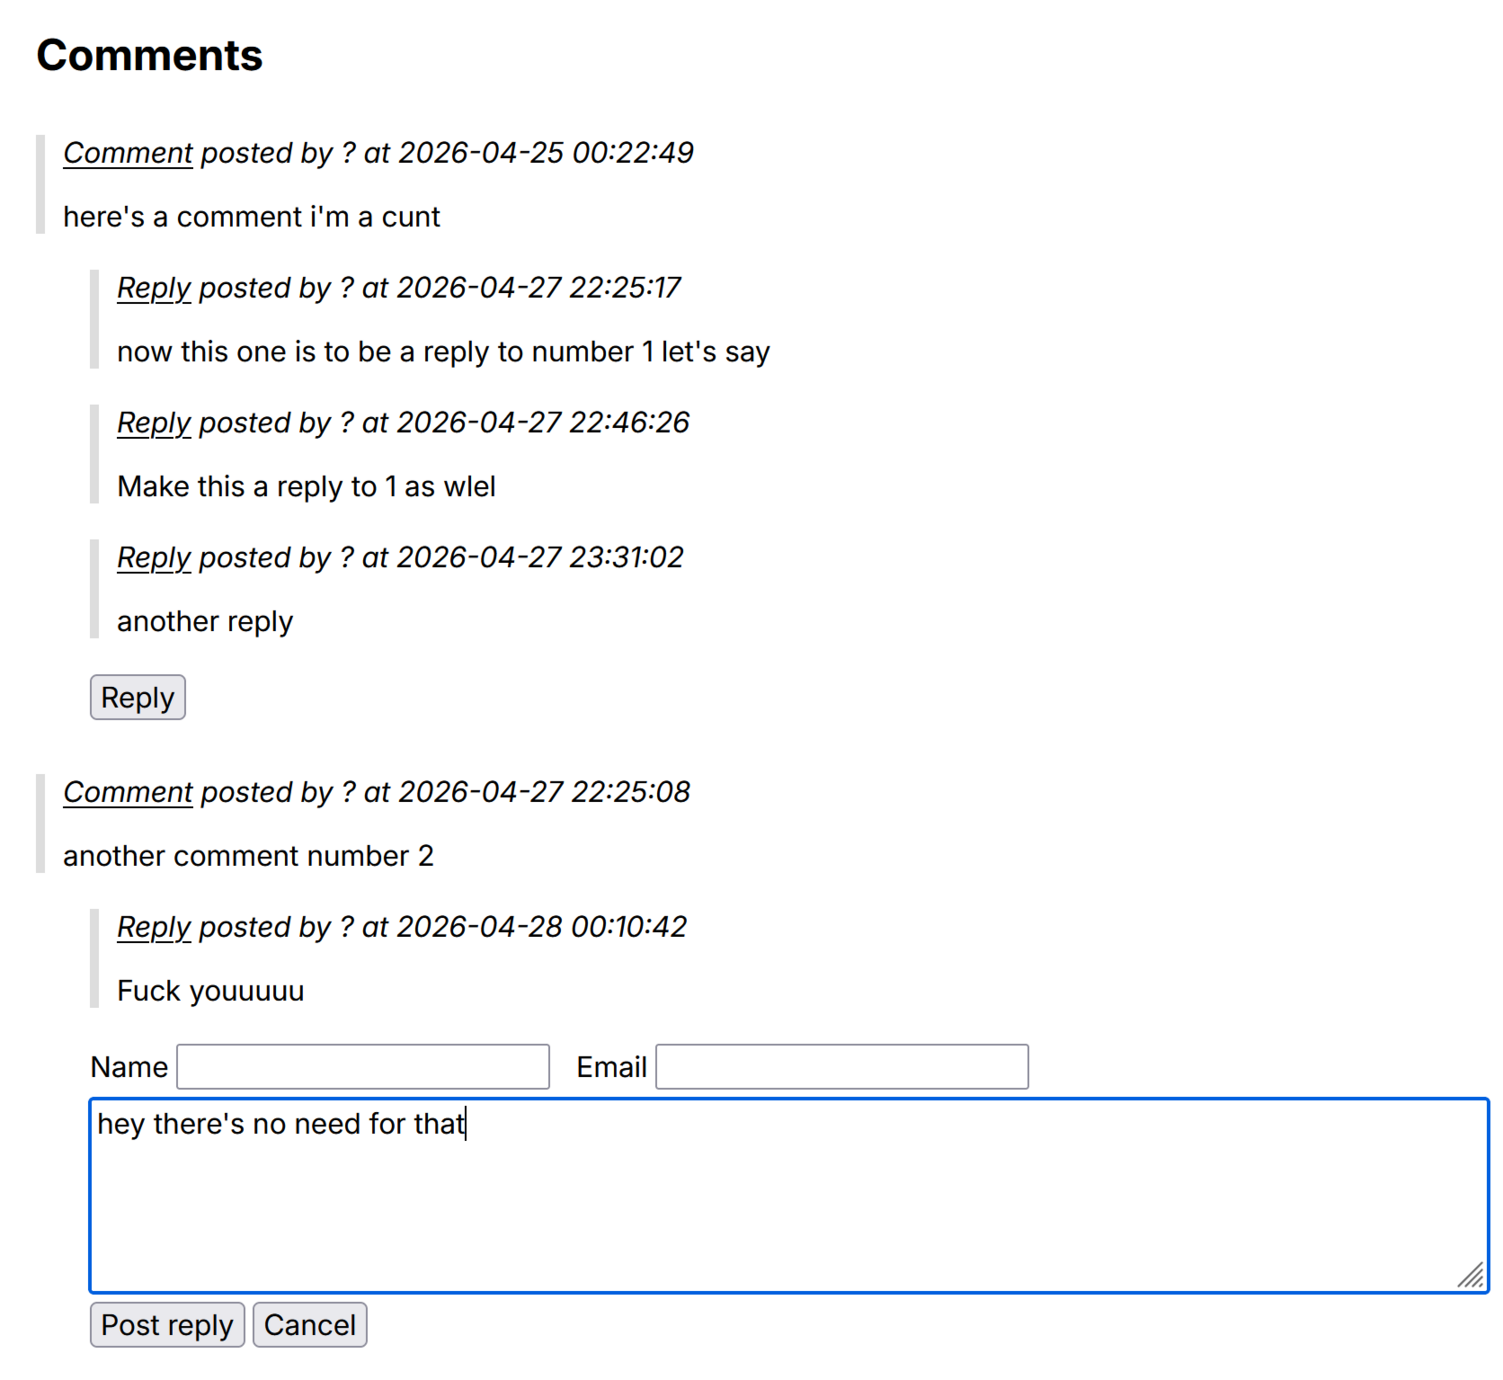Focus the Name input field
The height and width of the screenshot is (1380, 1503).
[363, 1067]
